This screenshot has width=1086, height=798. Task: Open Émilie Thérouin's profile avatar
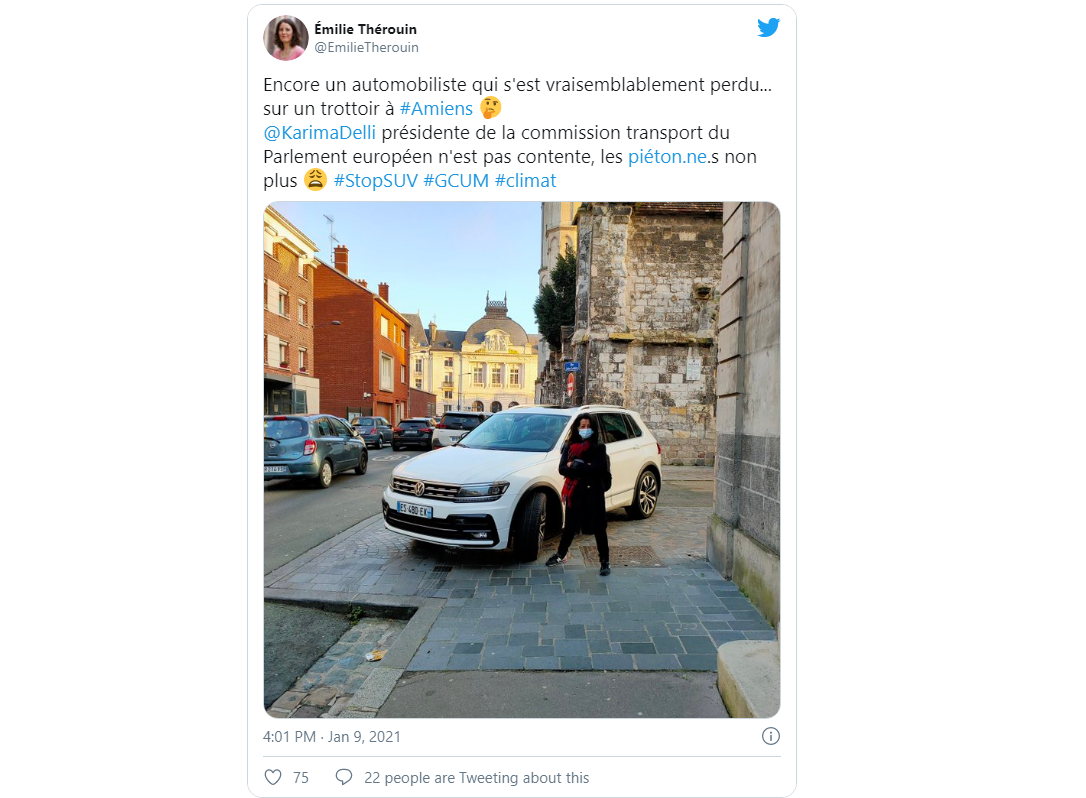coord(285,37)
